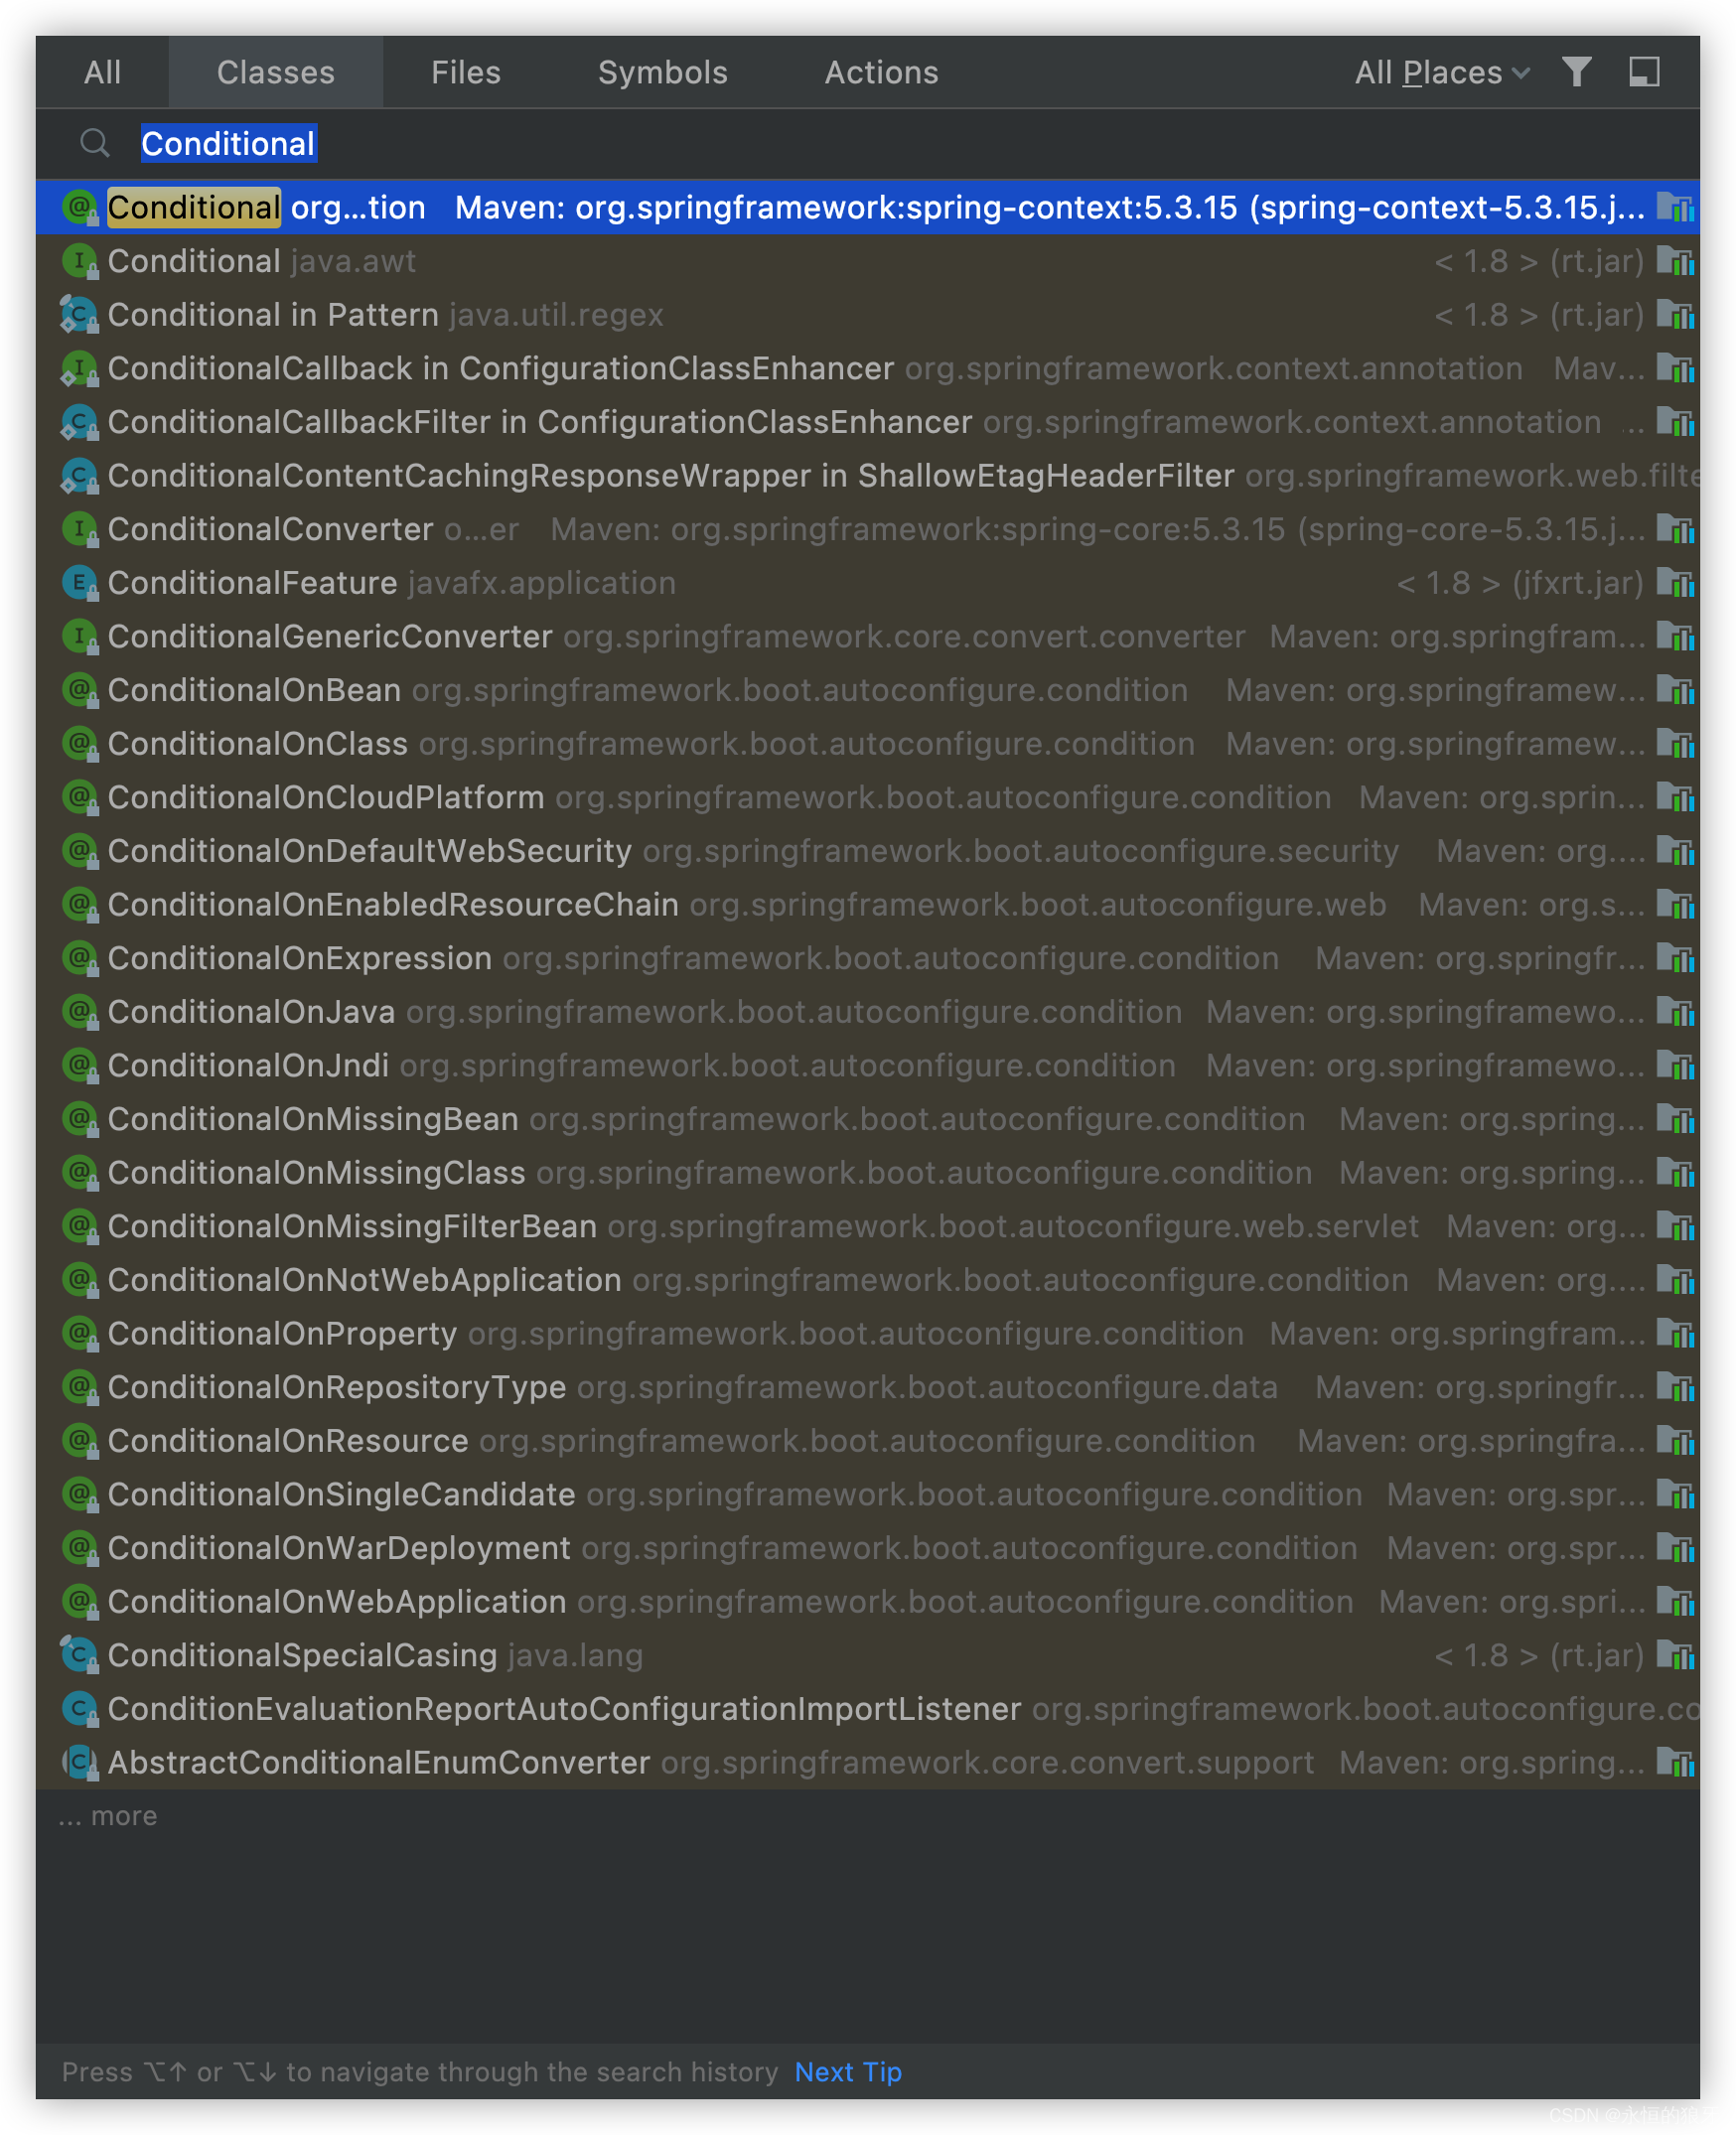Select ConditionalOnSingleCandidate result

click(x=868, y=1494)
